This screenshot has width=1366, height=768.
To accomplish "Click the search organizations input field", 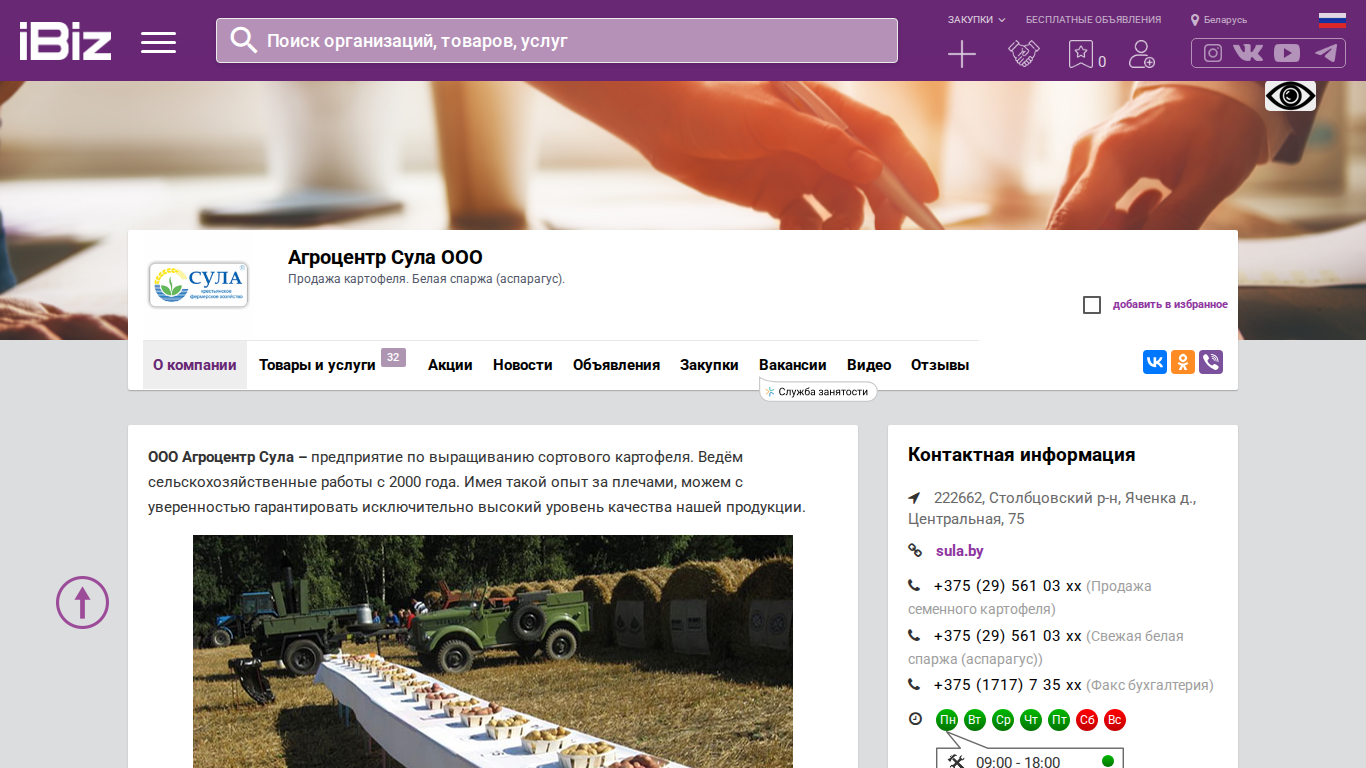I will 557,41.
